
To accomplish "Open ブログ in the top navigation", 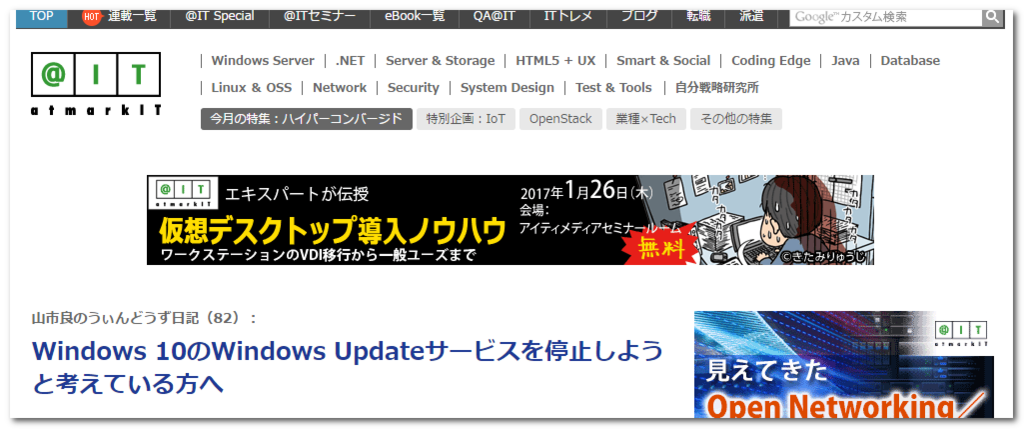I will [639, 16].
